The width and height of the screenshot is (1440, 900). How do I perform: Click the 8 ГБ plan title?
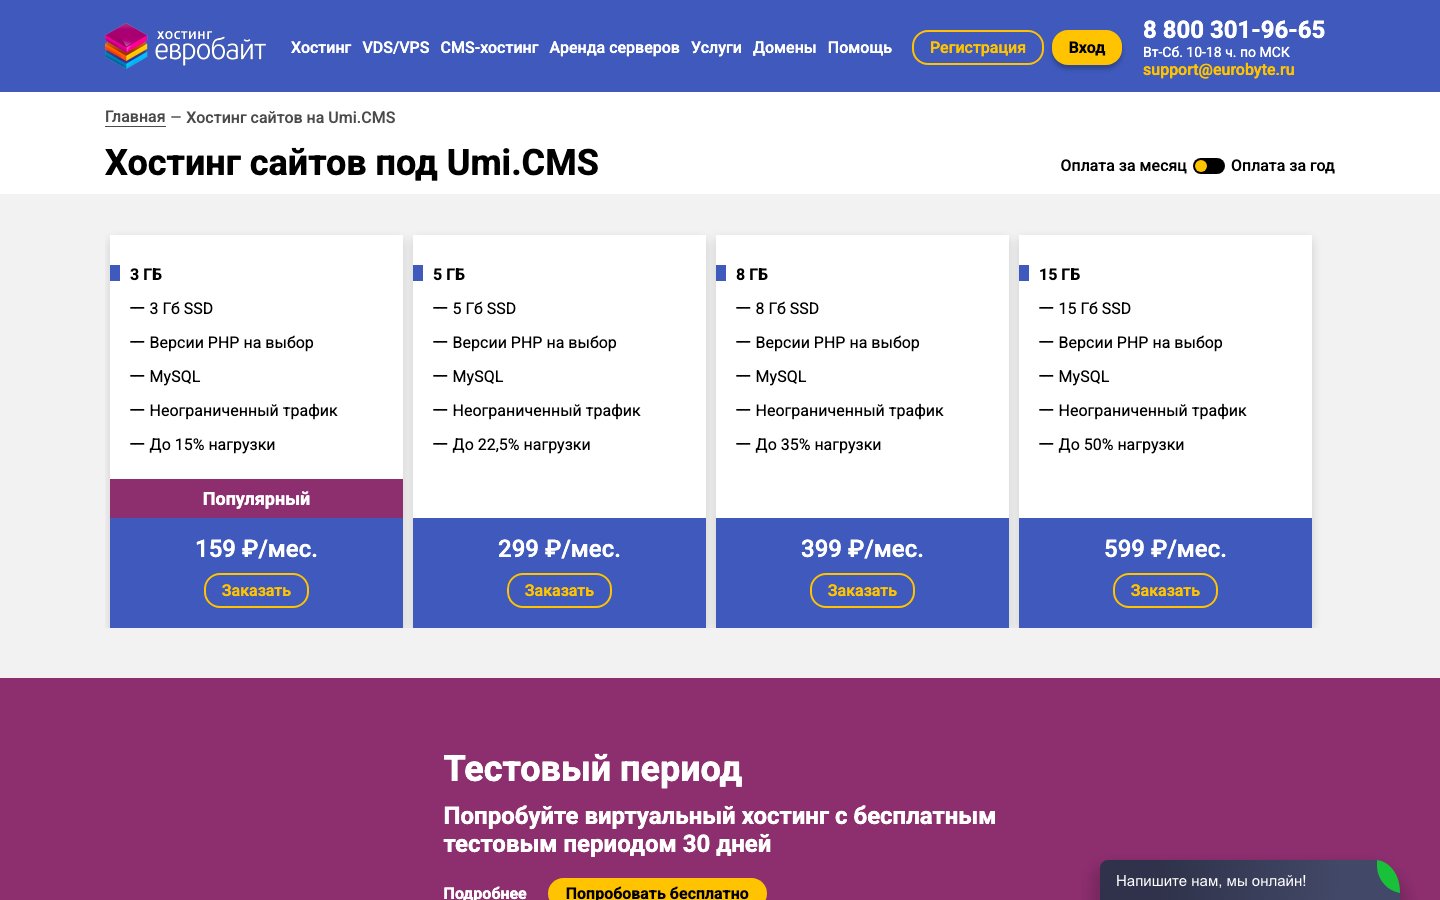752,274
